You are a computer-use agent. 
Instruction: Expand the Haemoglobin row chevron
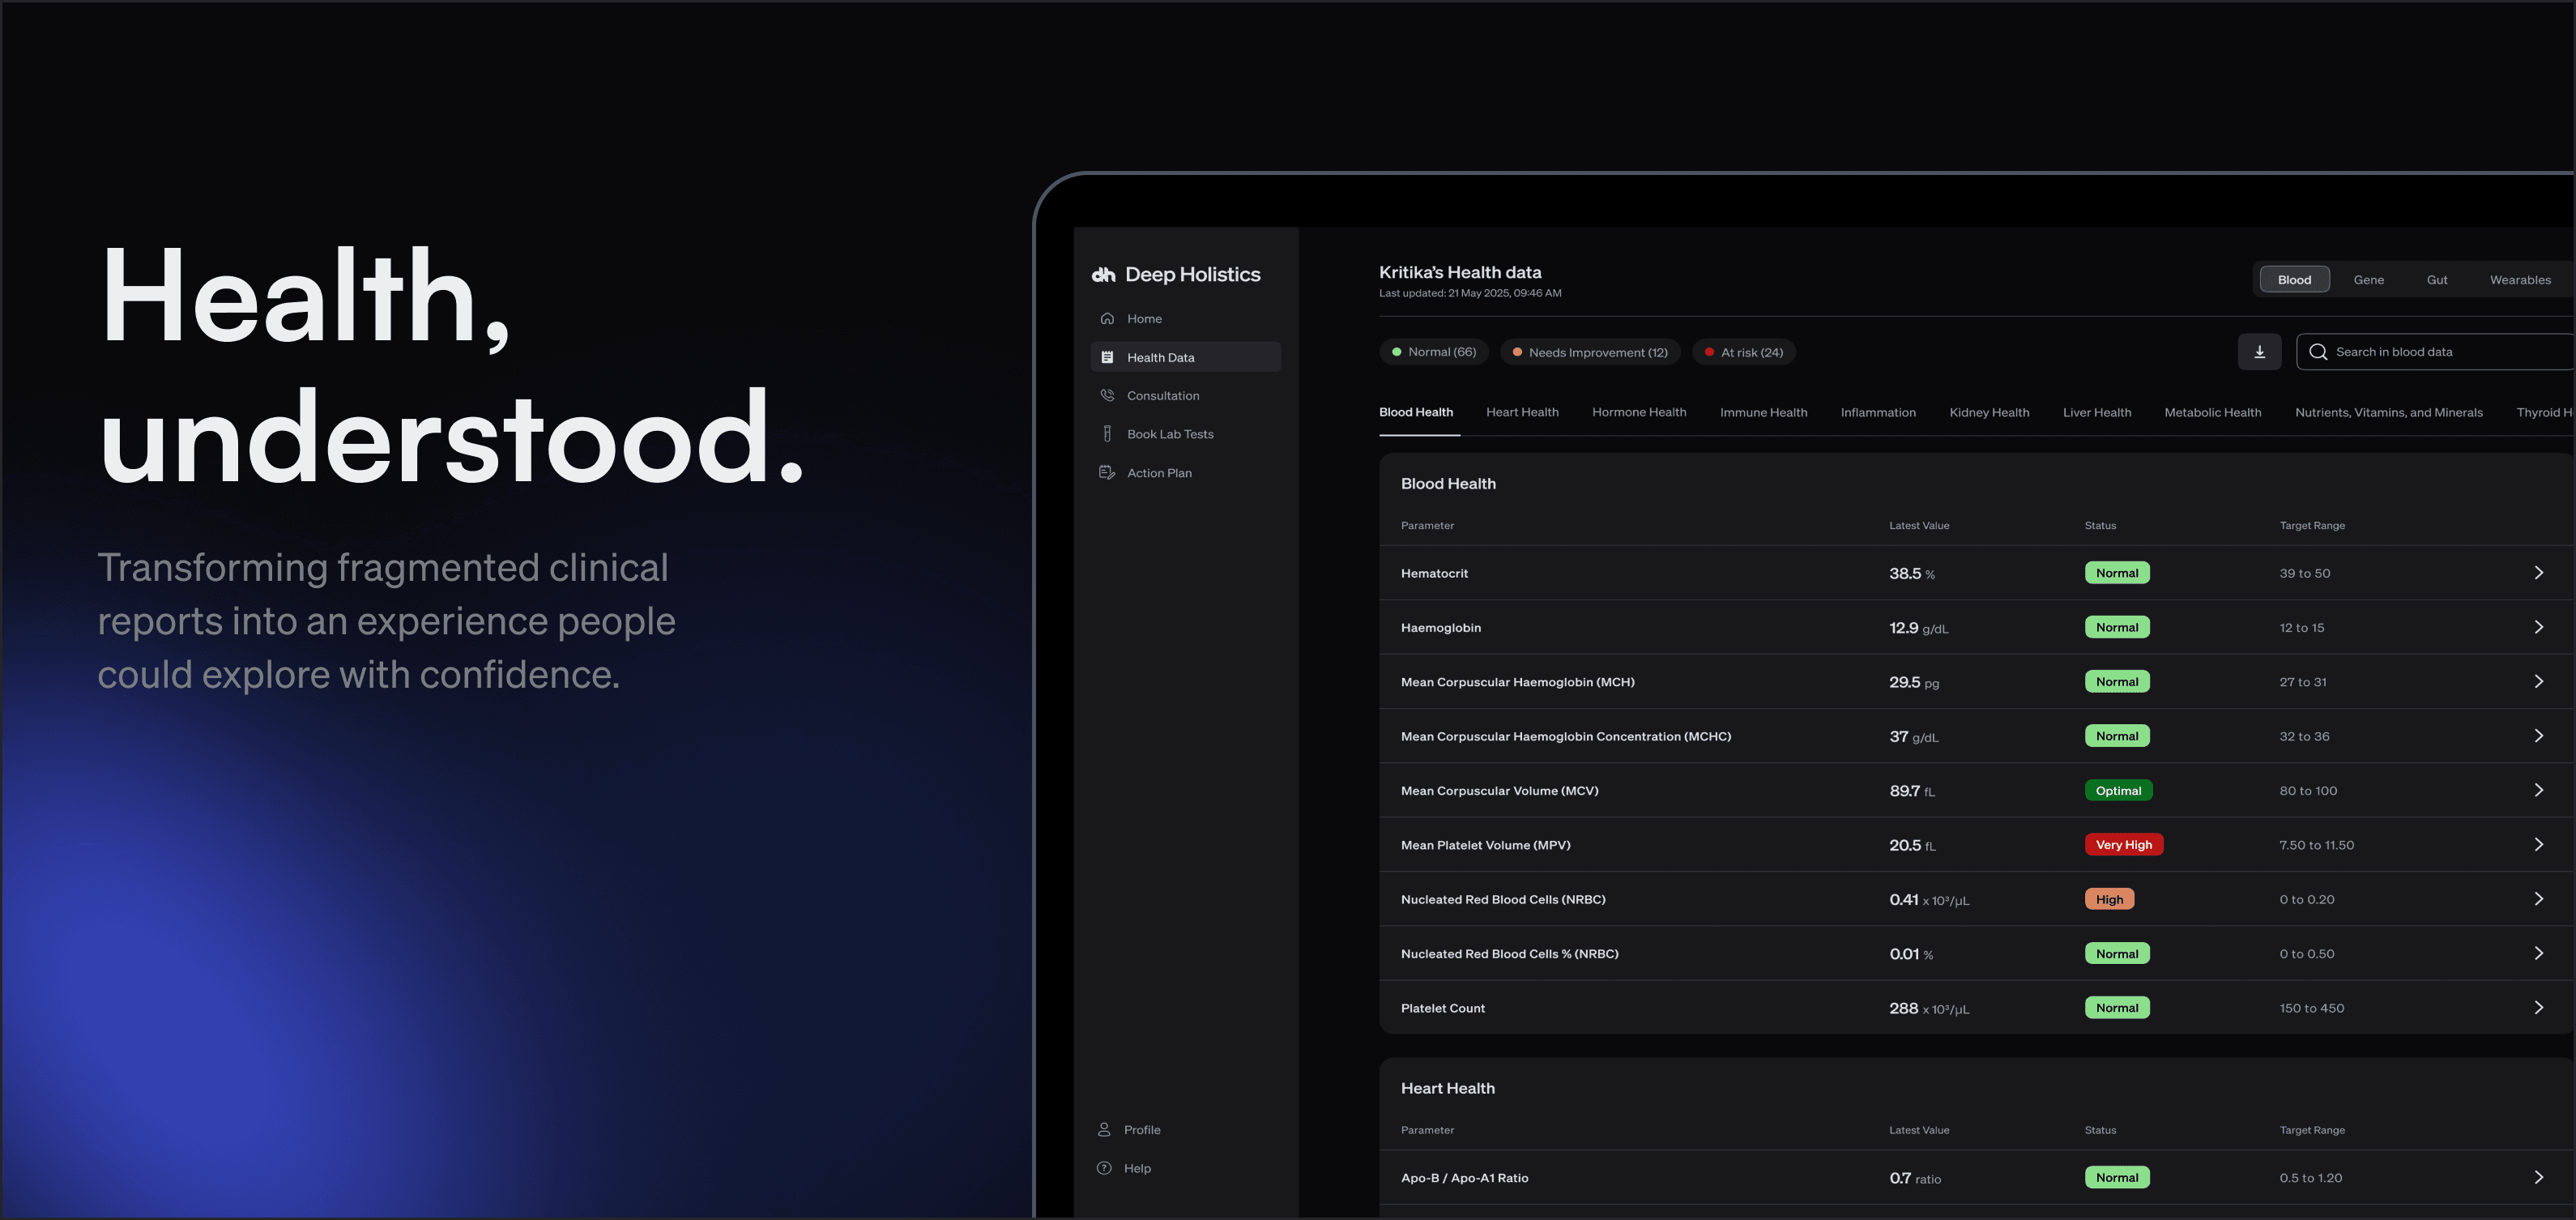2538,627
